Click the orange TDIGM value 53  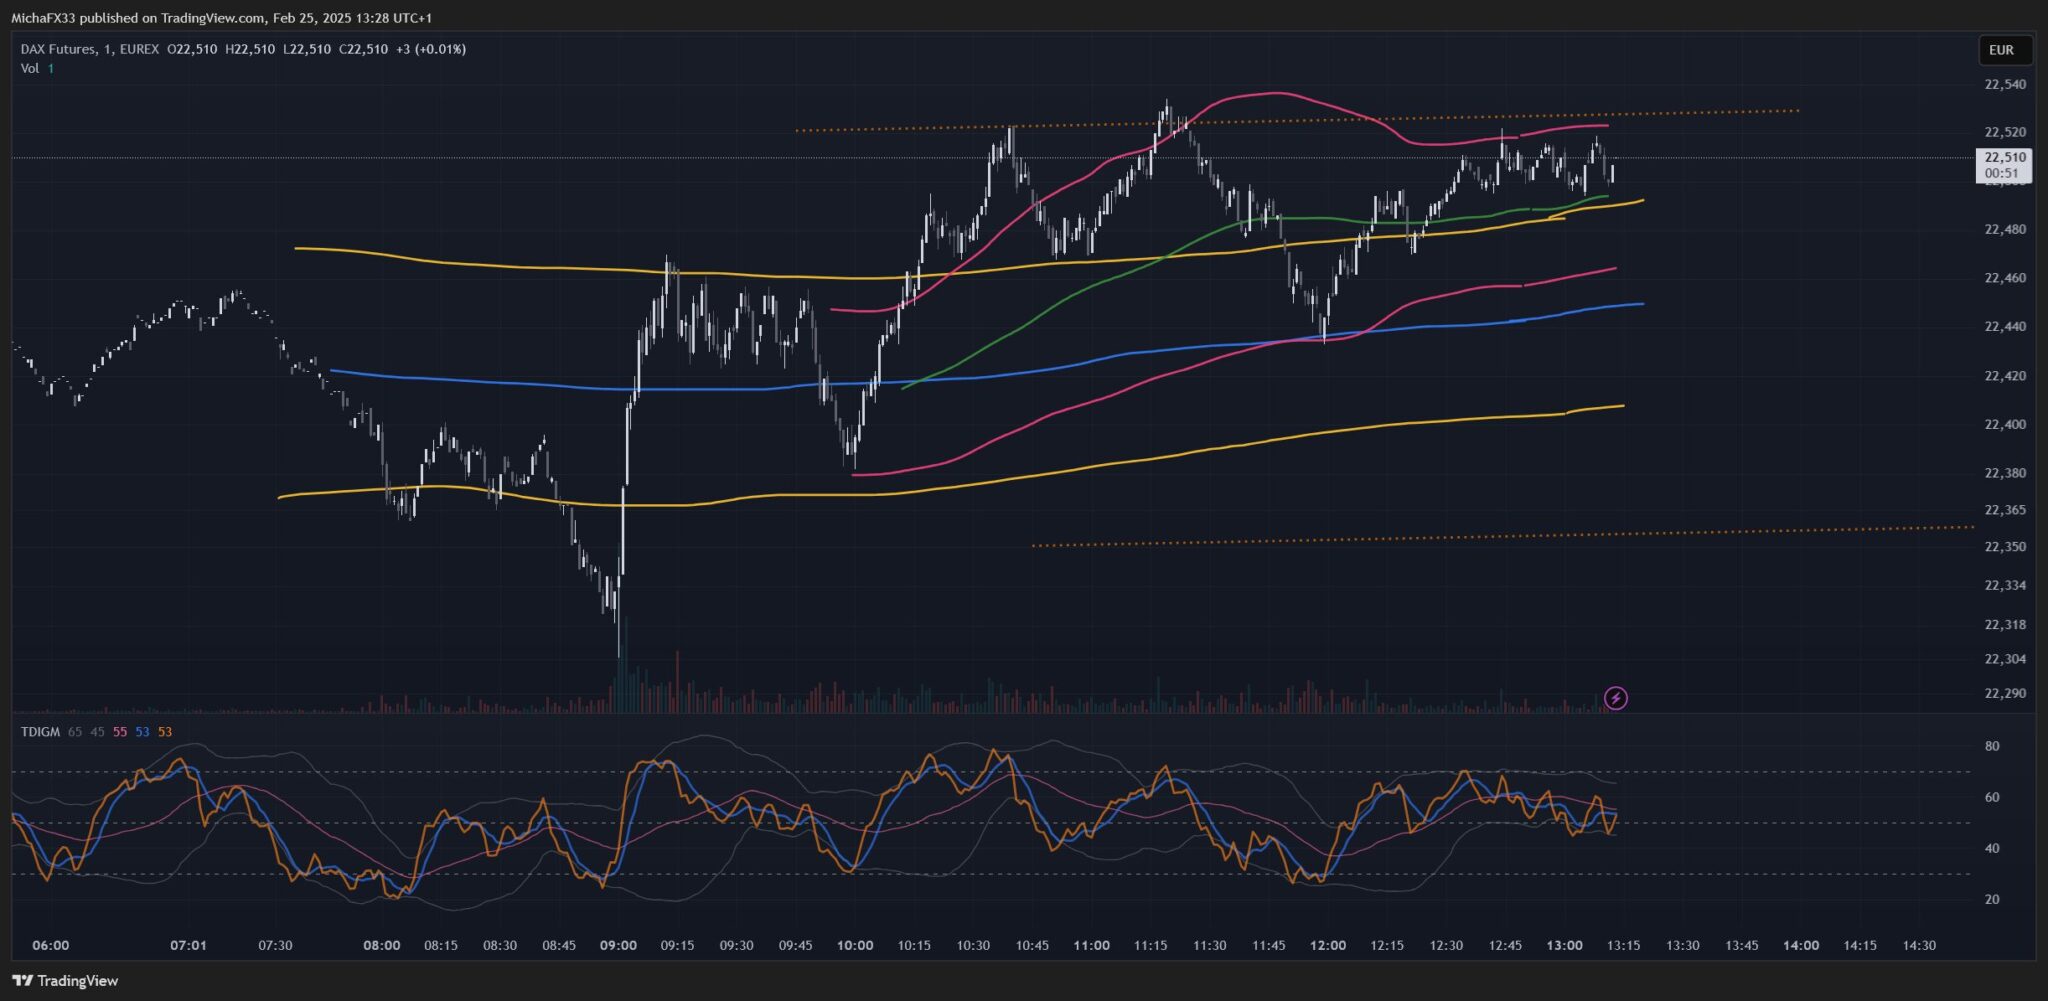(x=165, y=732)
